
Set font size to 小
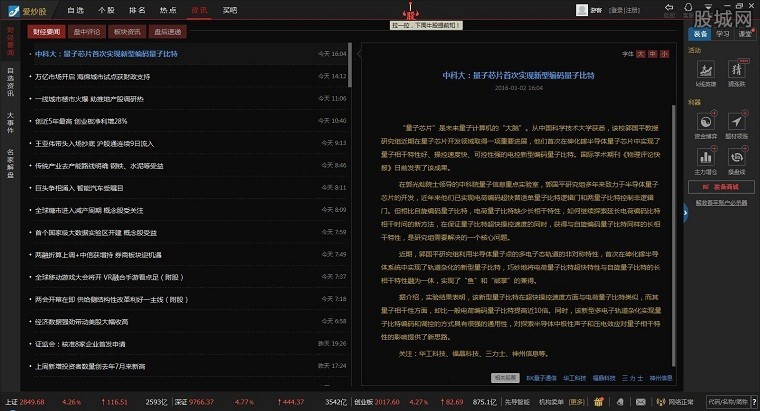click(x=664, y=54)
